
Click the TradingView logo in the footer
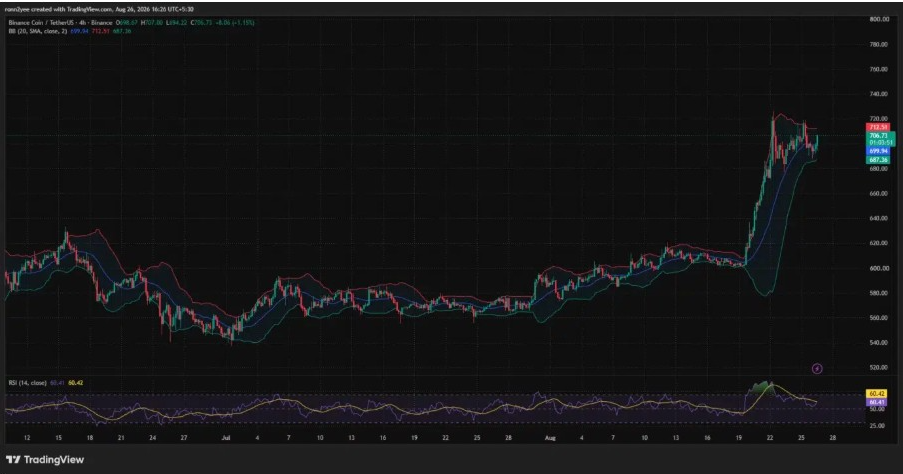[45, 460]
